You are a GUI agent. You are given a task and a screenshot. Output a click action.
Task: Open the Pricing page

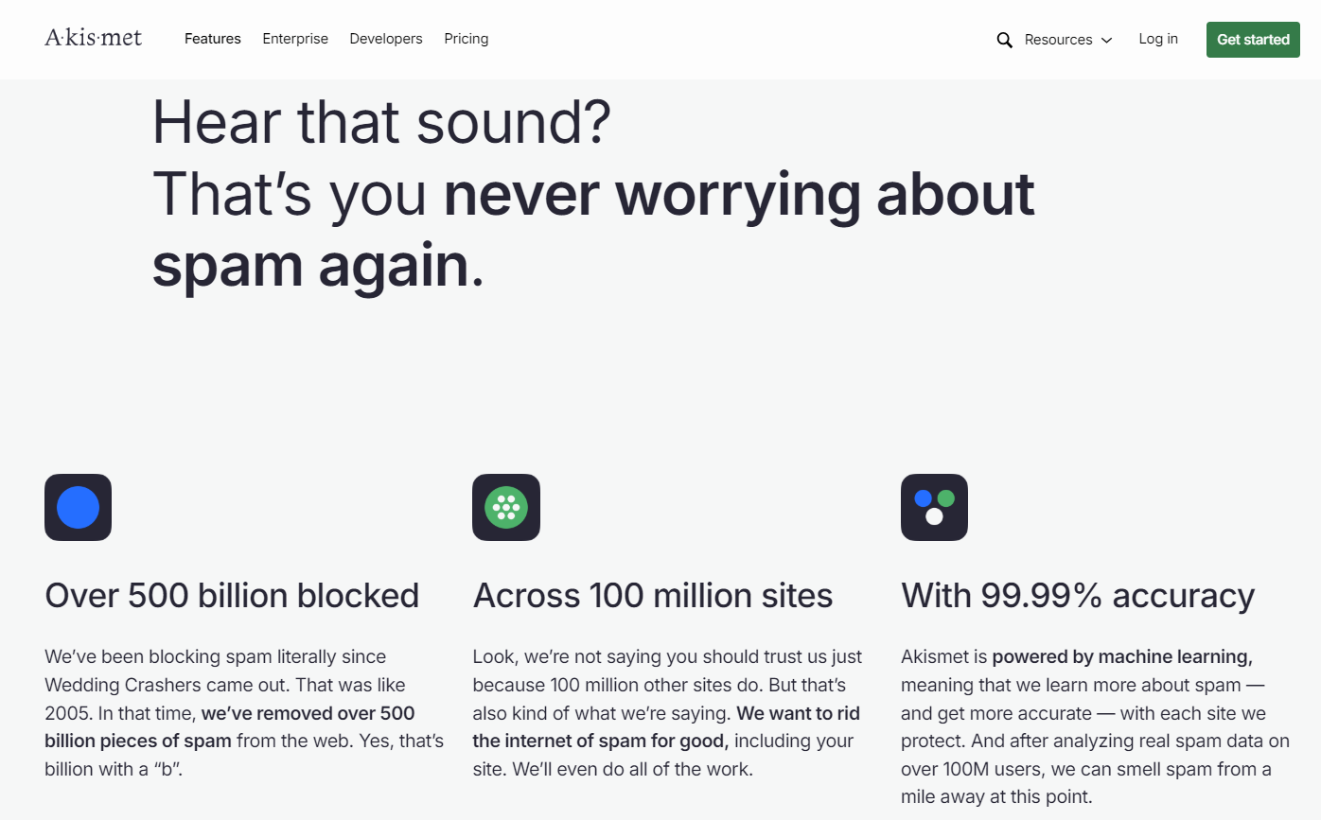coord(466,39)
